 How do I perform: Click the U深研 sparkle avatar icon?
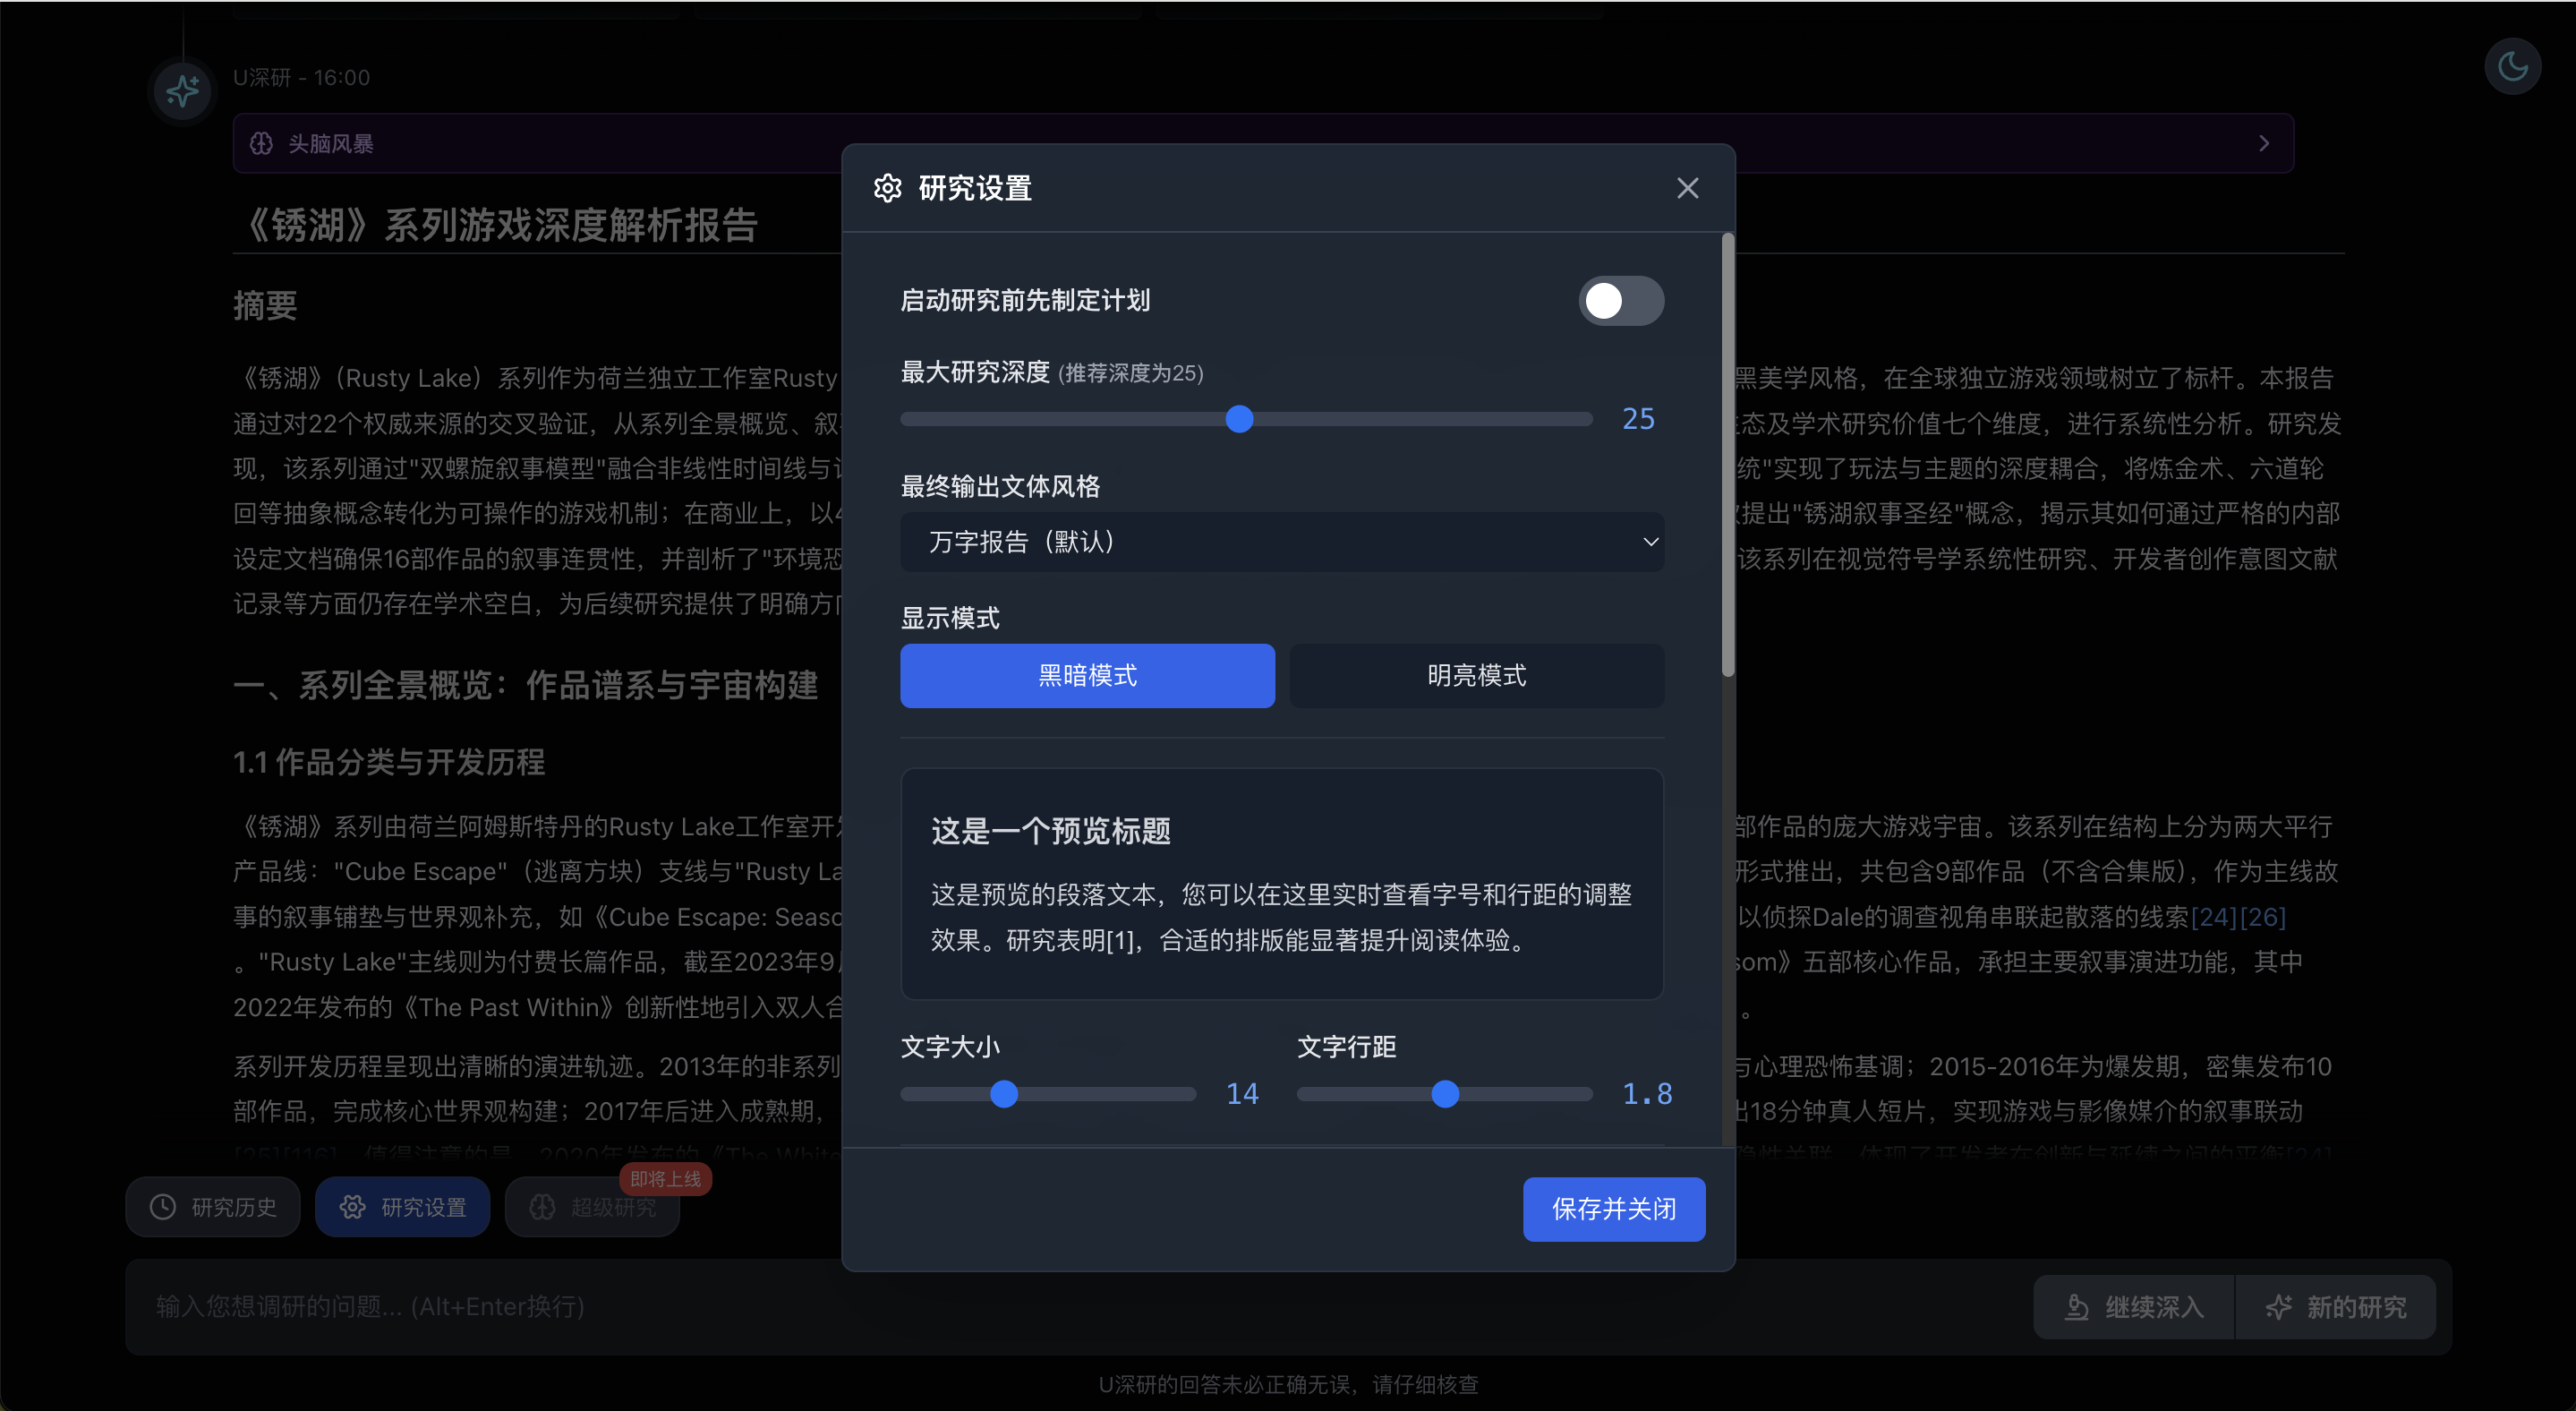[x=182, y=91]
